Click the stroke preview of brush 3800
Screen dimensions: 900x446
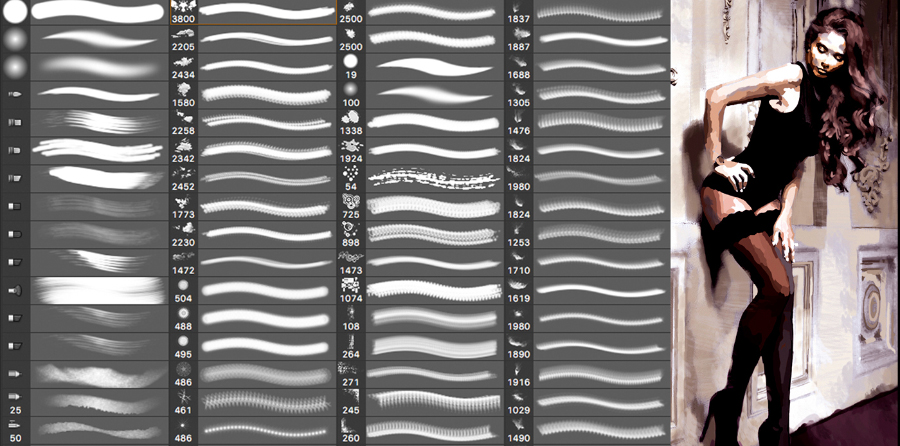pos(267,13)
